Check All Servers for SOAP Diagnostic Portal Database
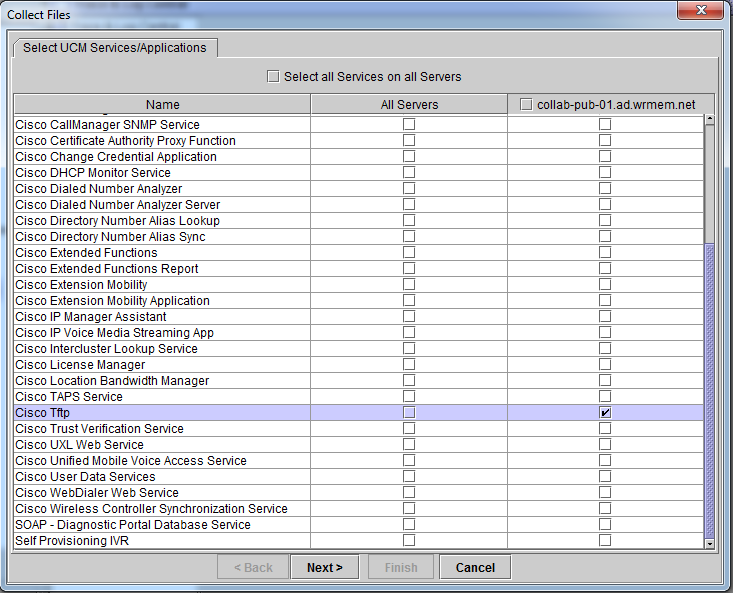The width and height of the screenshot is (733, 593). pos(409,525)
